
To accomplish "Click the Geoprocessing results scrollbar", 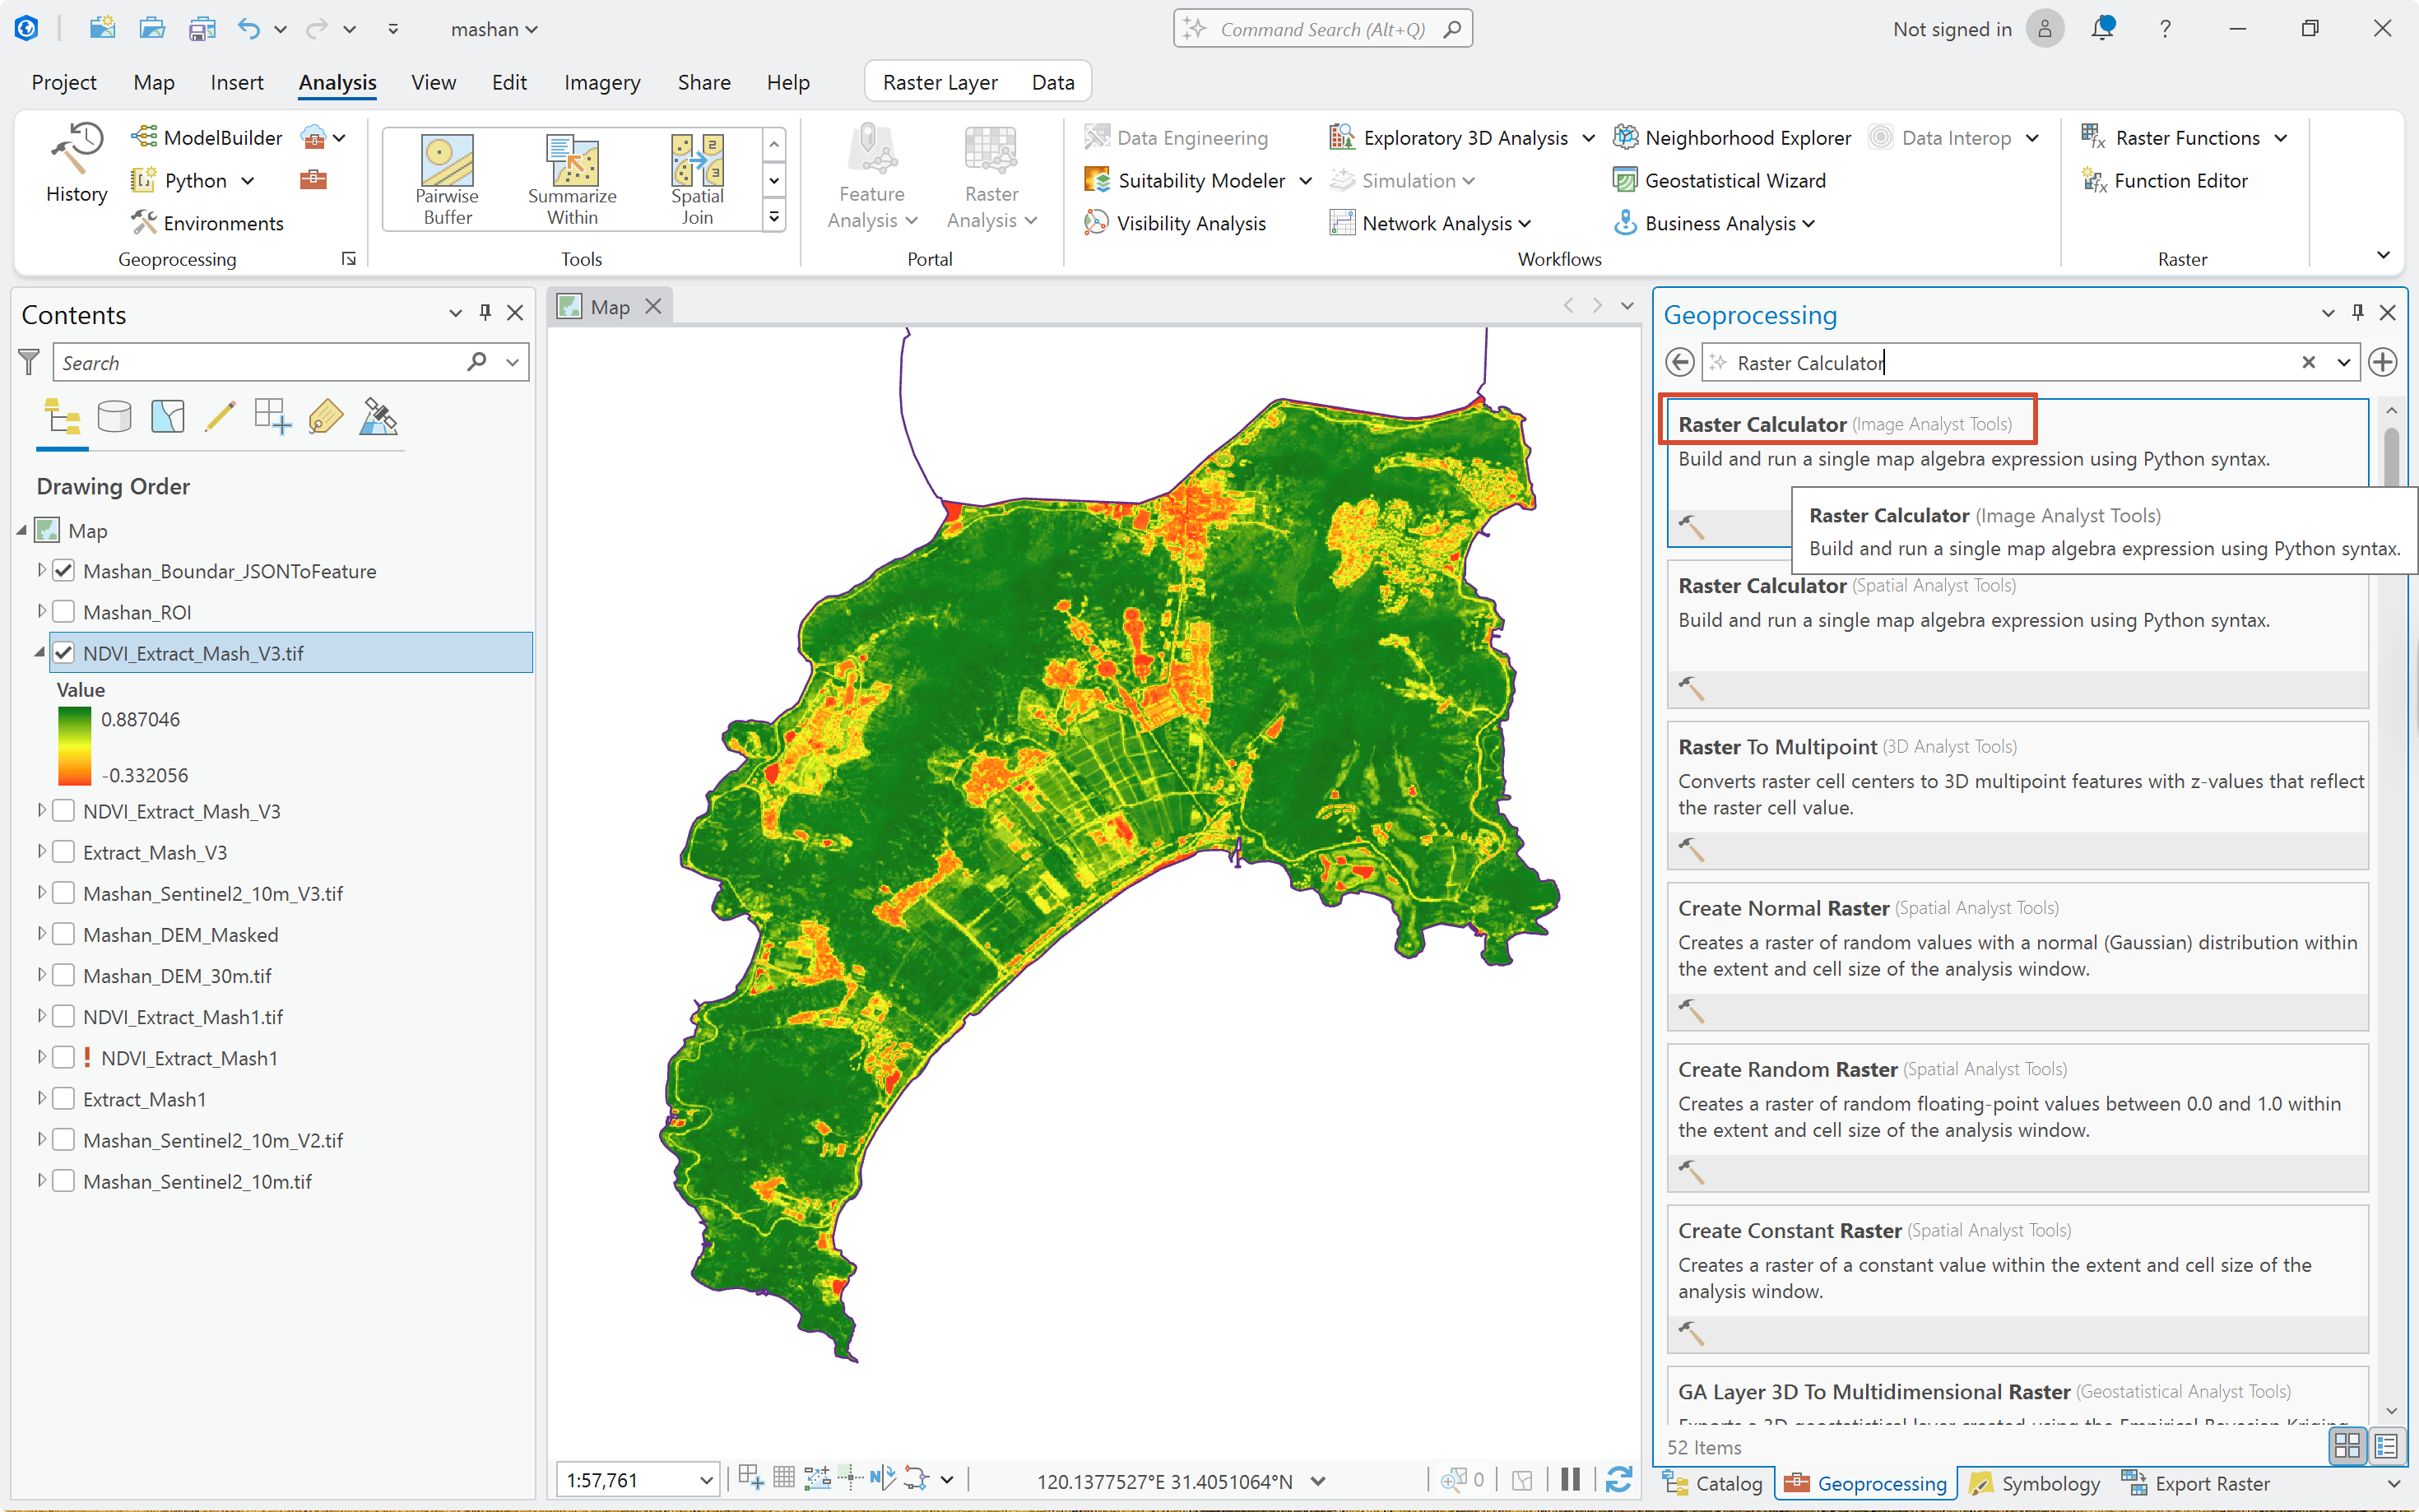I will click(2391, 458).
